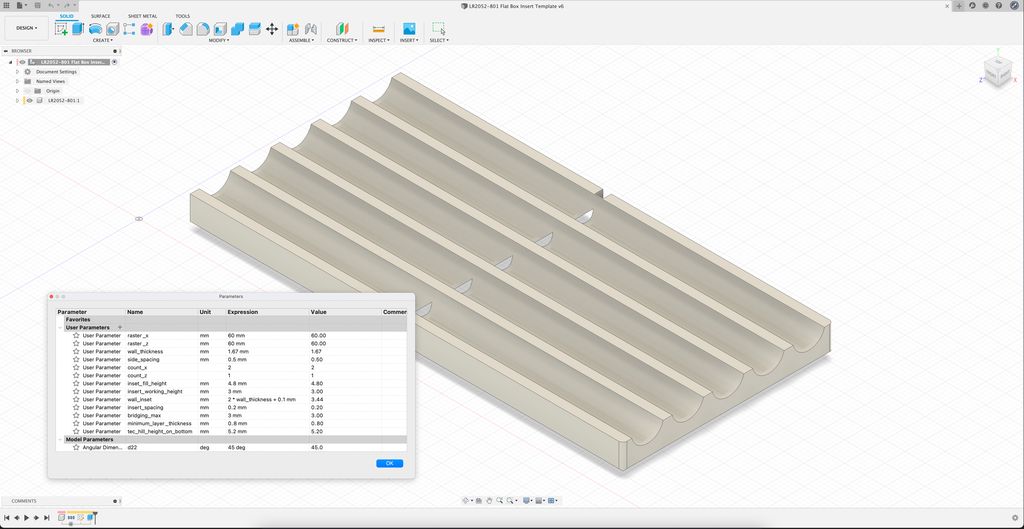The image size is (1024, 529).
Task: Open the Joint tool in Assemble
Action: click(311, 29)
